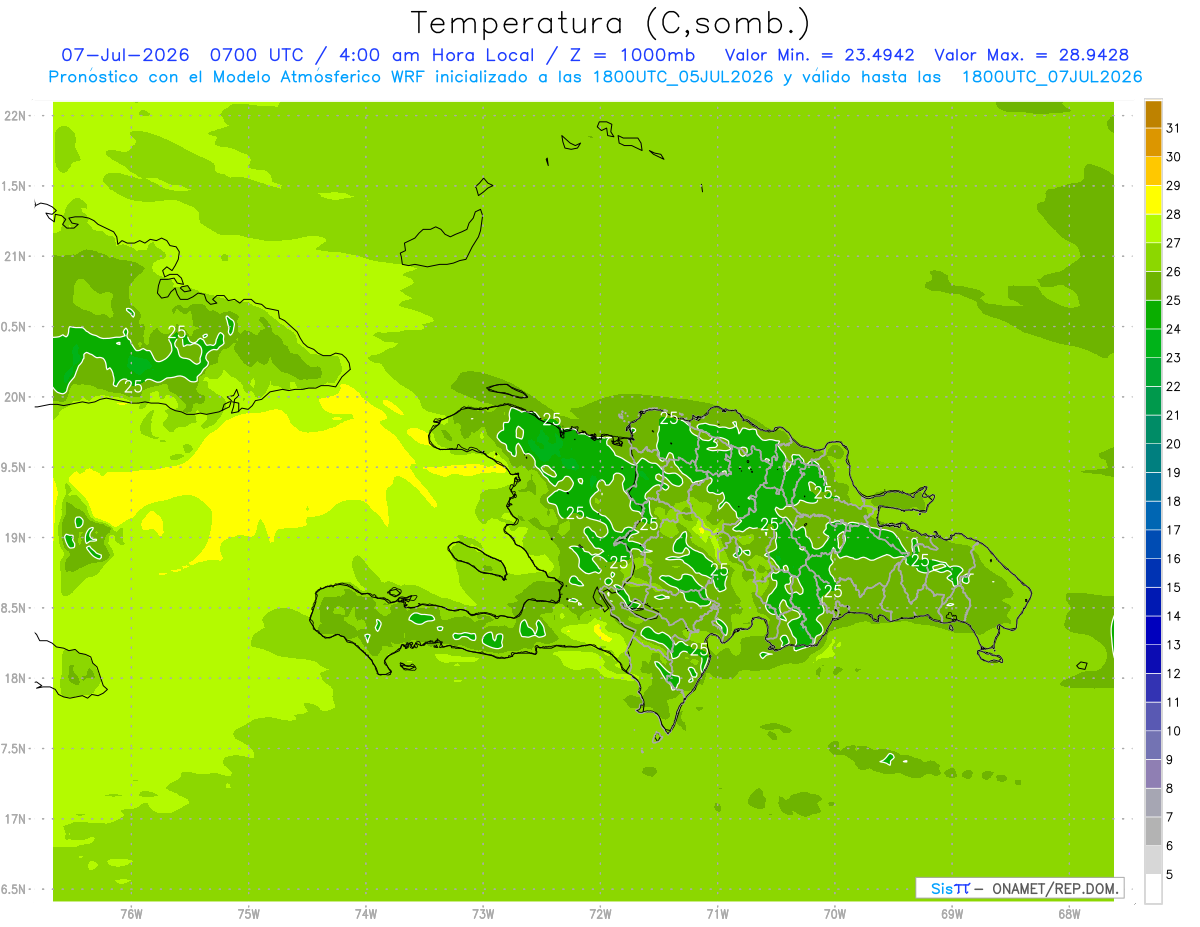The width and height of the screenshot is (1200, 927).
Task: Click the purple 9 legend swatch
Action: (1153, 746)
